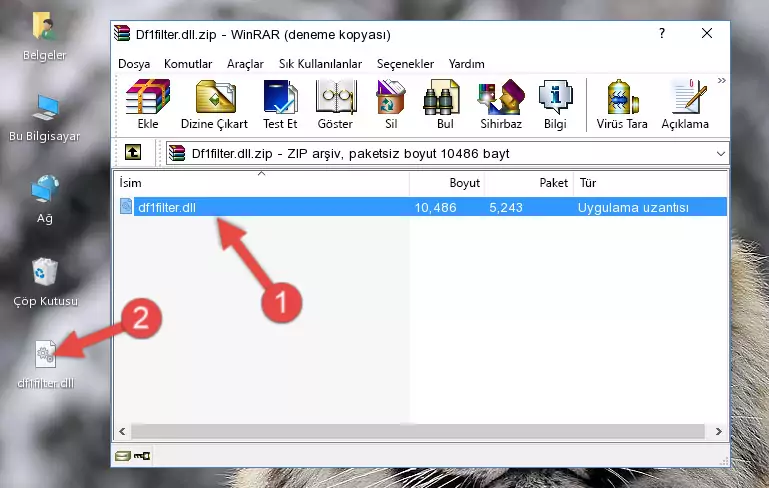769x488 pixels.
Task: Launch the Sihirbaz wizard
Action: tap(501, 104)
